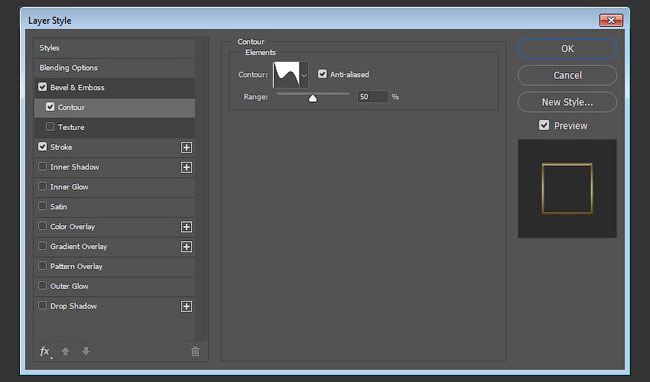Click the Range percentage input field
Viewport: 650px width, 382px height.
(x=373, y=97)
